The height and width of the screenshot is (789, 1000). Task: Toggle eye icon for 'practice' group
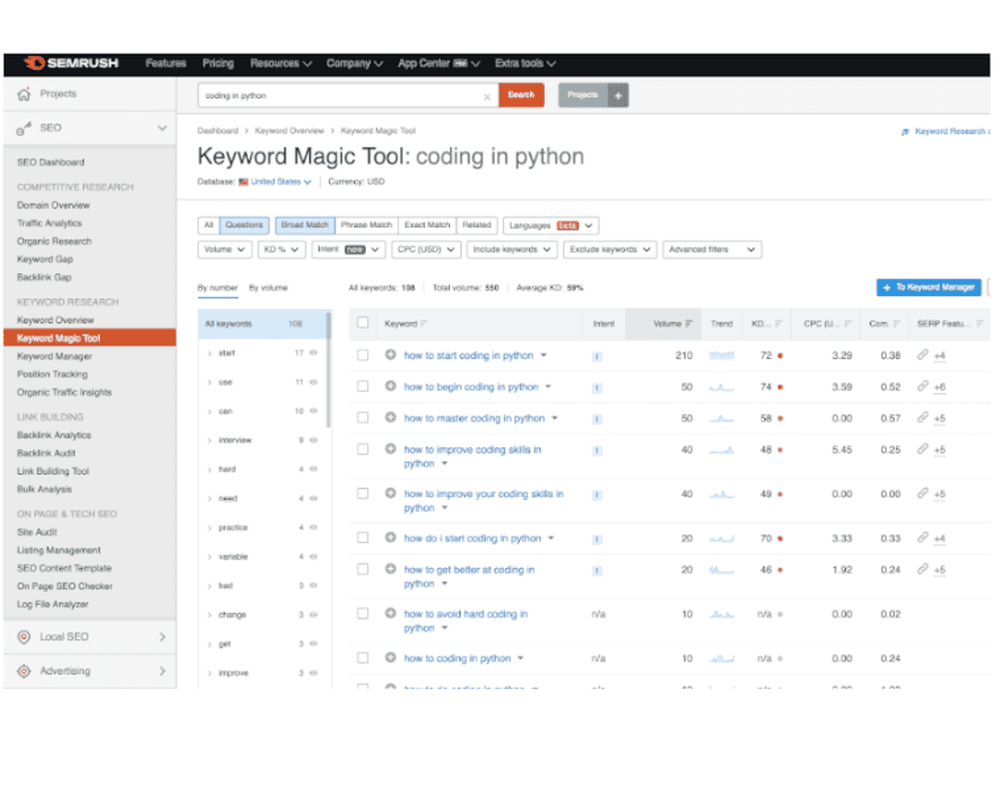click(x=313, y=527)
